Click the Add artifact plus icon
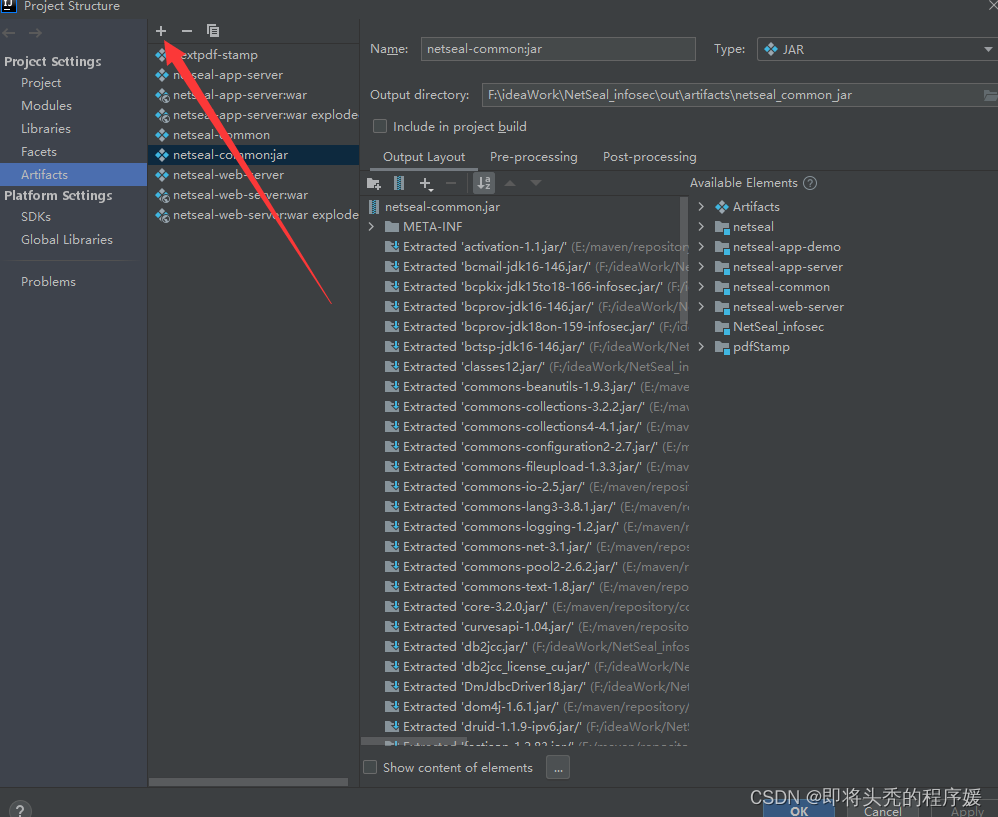The image size is (998, 817). pyautogui.click(x=161, y=31)
